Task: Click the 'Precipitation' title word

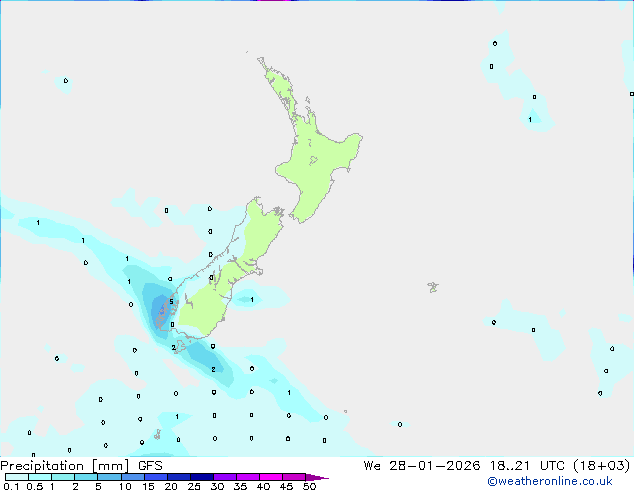Action: (42, 466)
